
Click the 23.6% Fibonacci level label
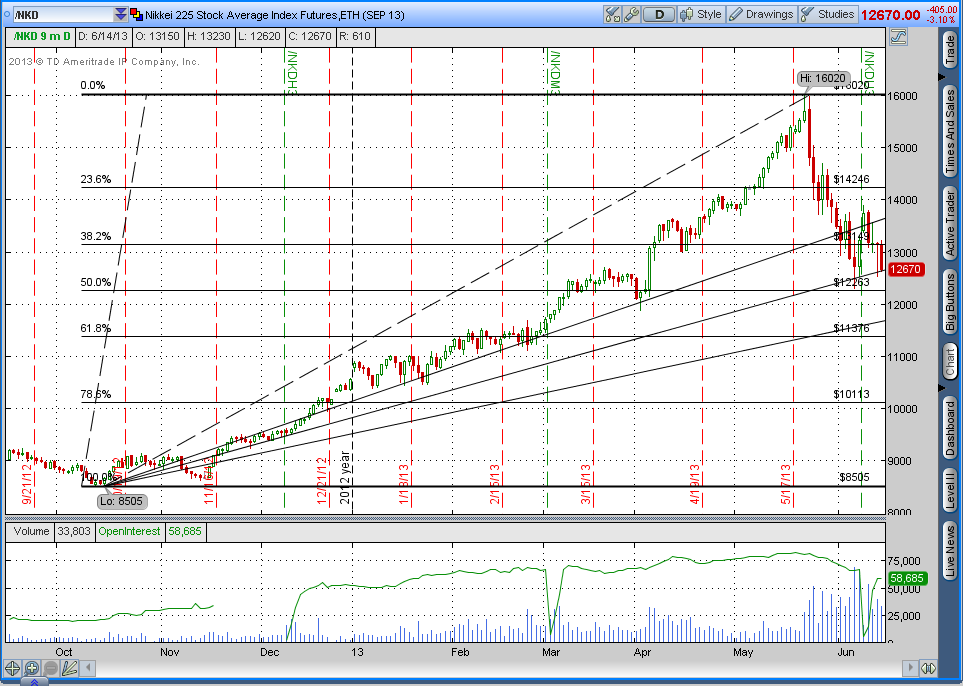[96, 179]
